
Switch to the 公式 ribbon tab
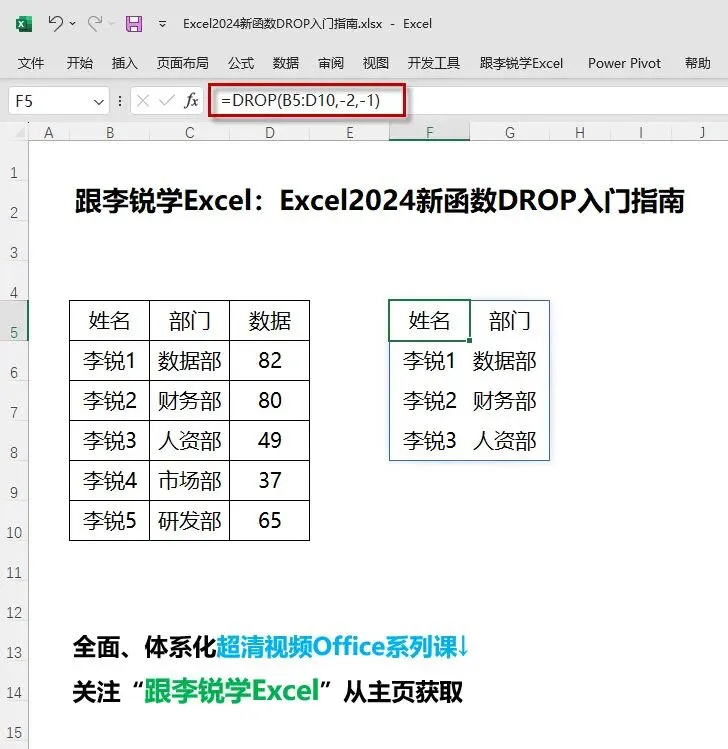pyautogui.click(x=241, y=63)
